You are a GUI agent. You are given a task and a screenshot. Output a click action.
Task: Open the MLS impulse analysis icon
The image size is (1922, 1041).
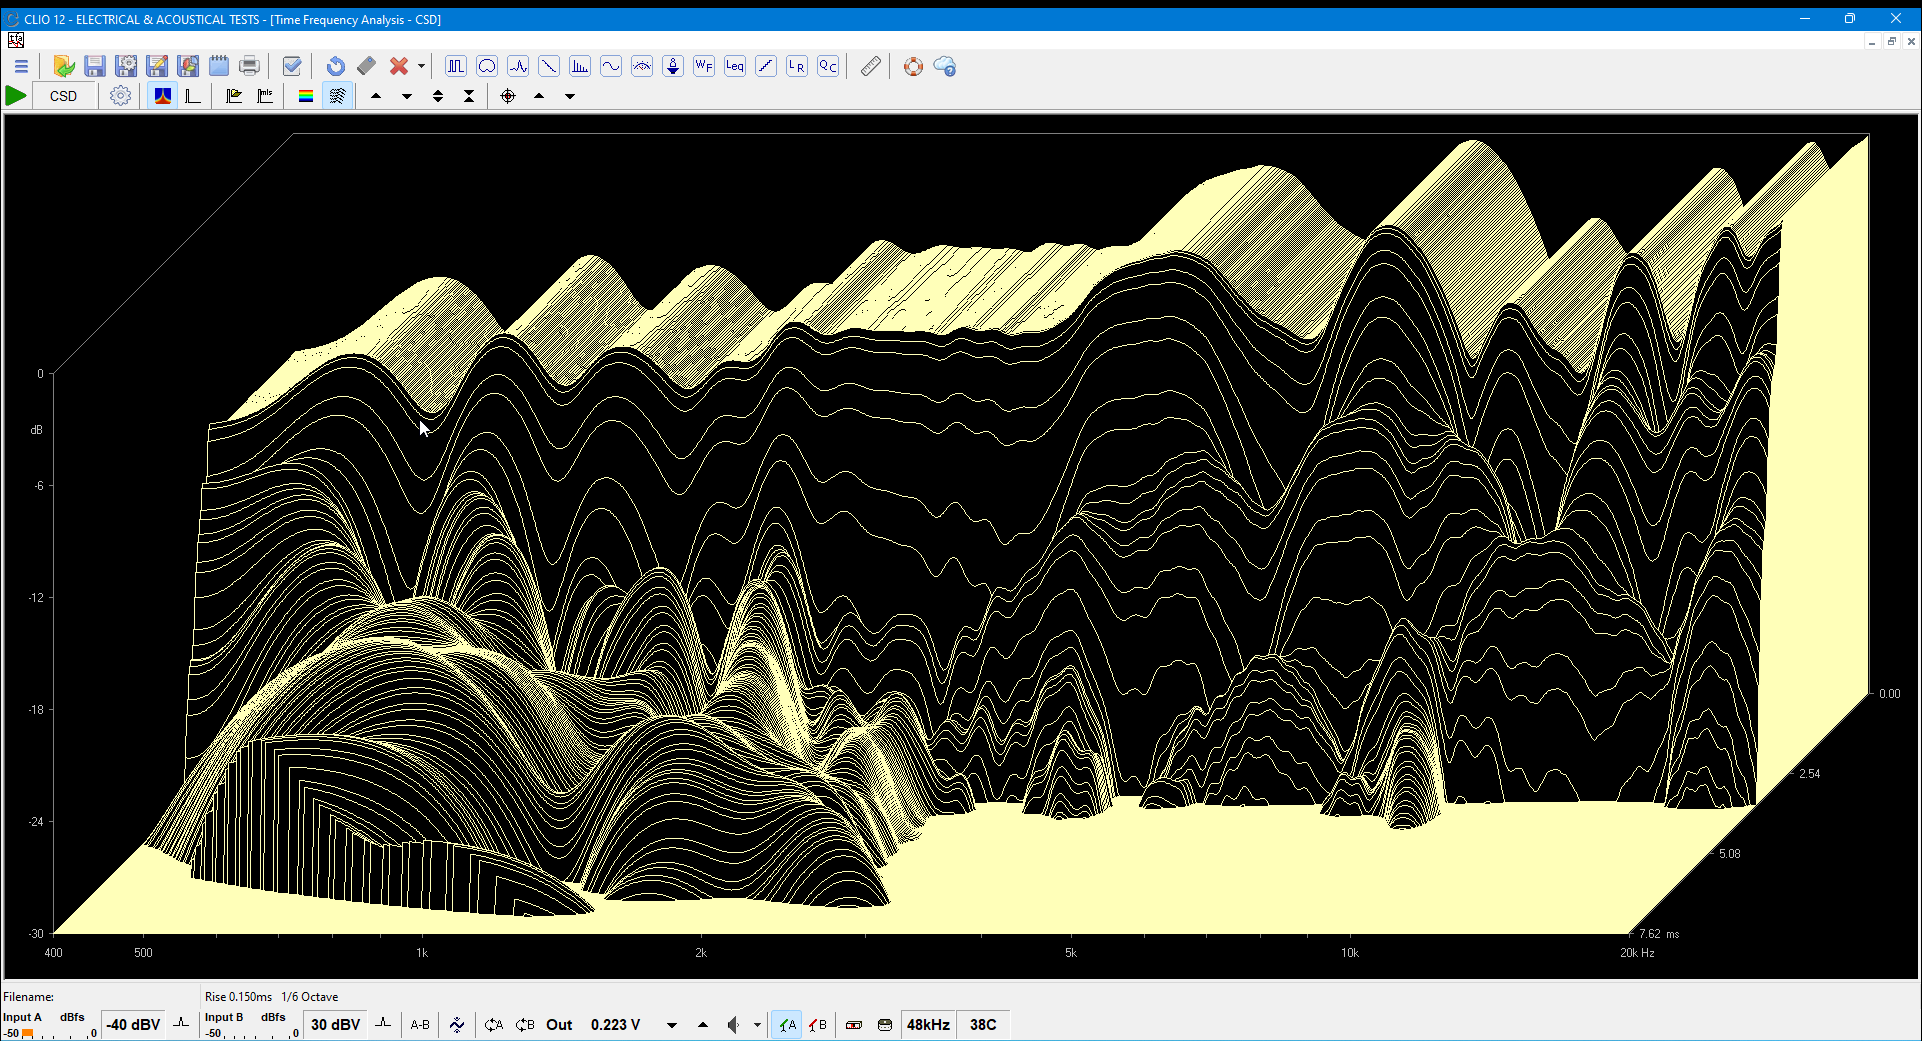518,66
